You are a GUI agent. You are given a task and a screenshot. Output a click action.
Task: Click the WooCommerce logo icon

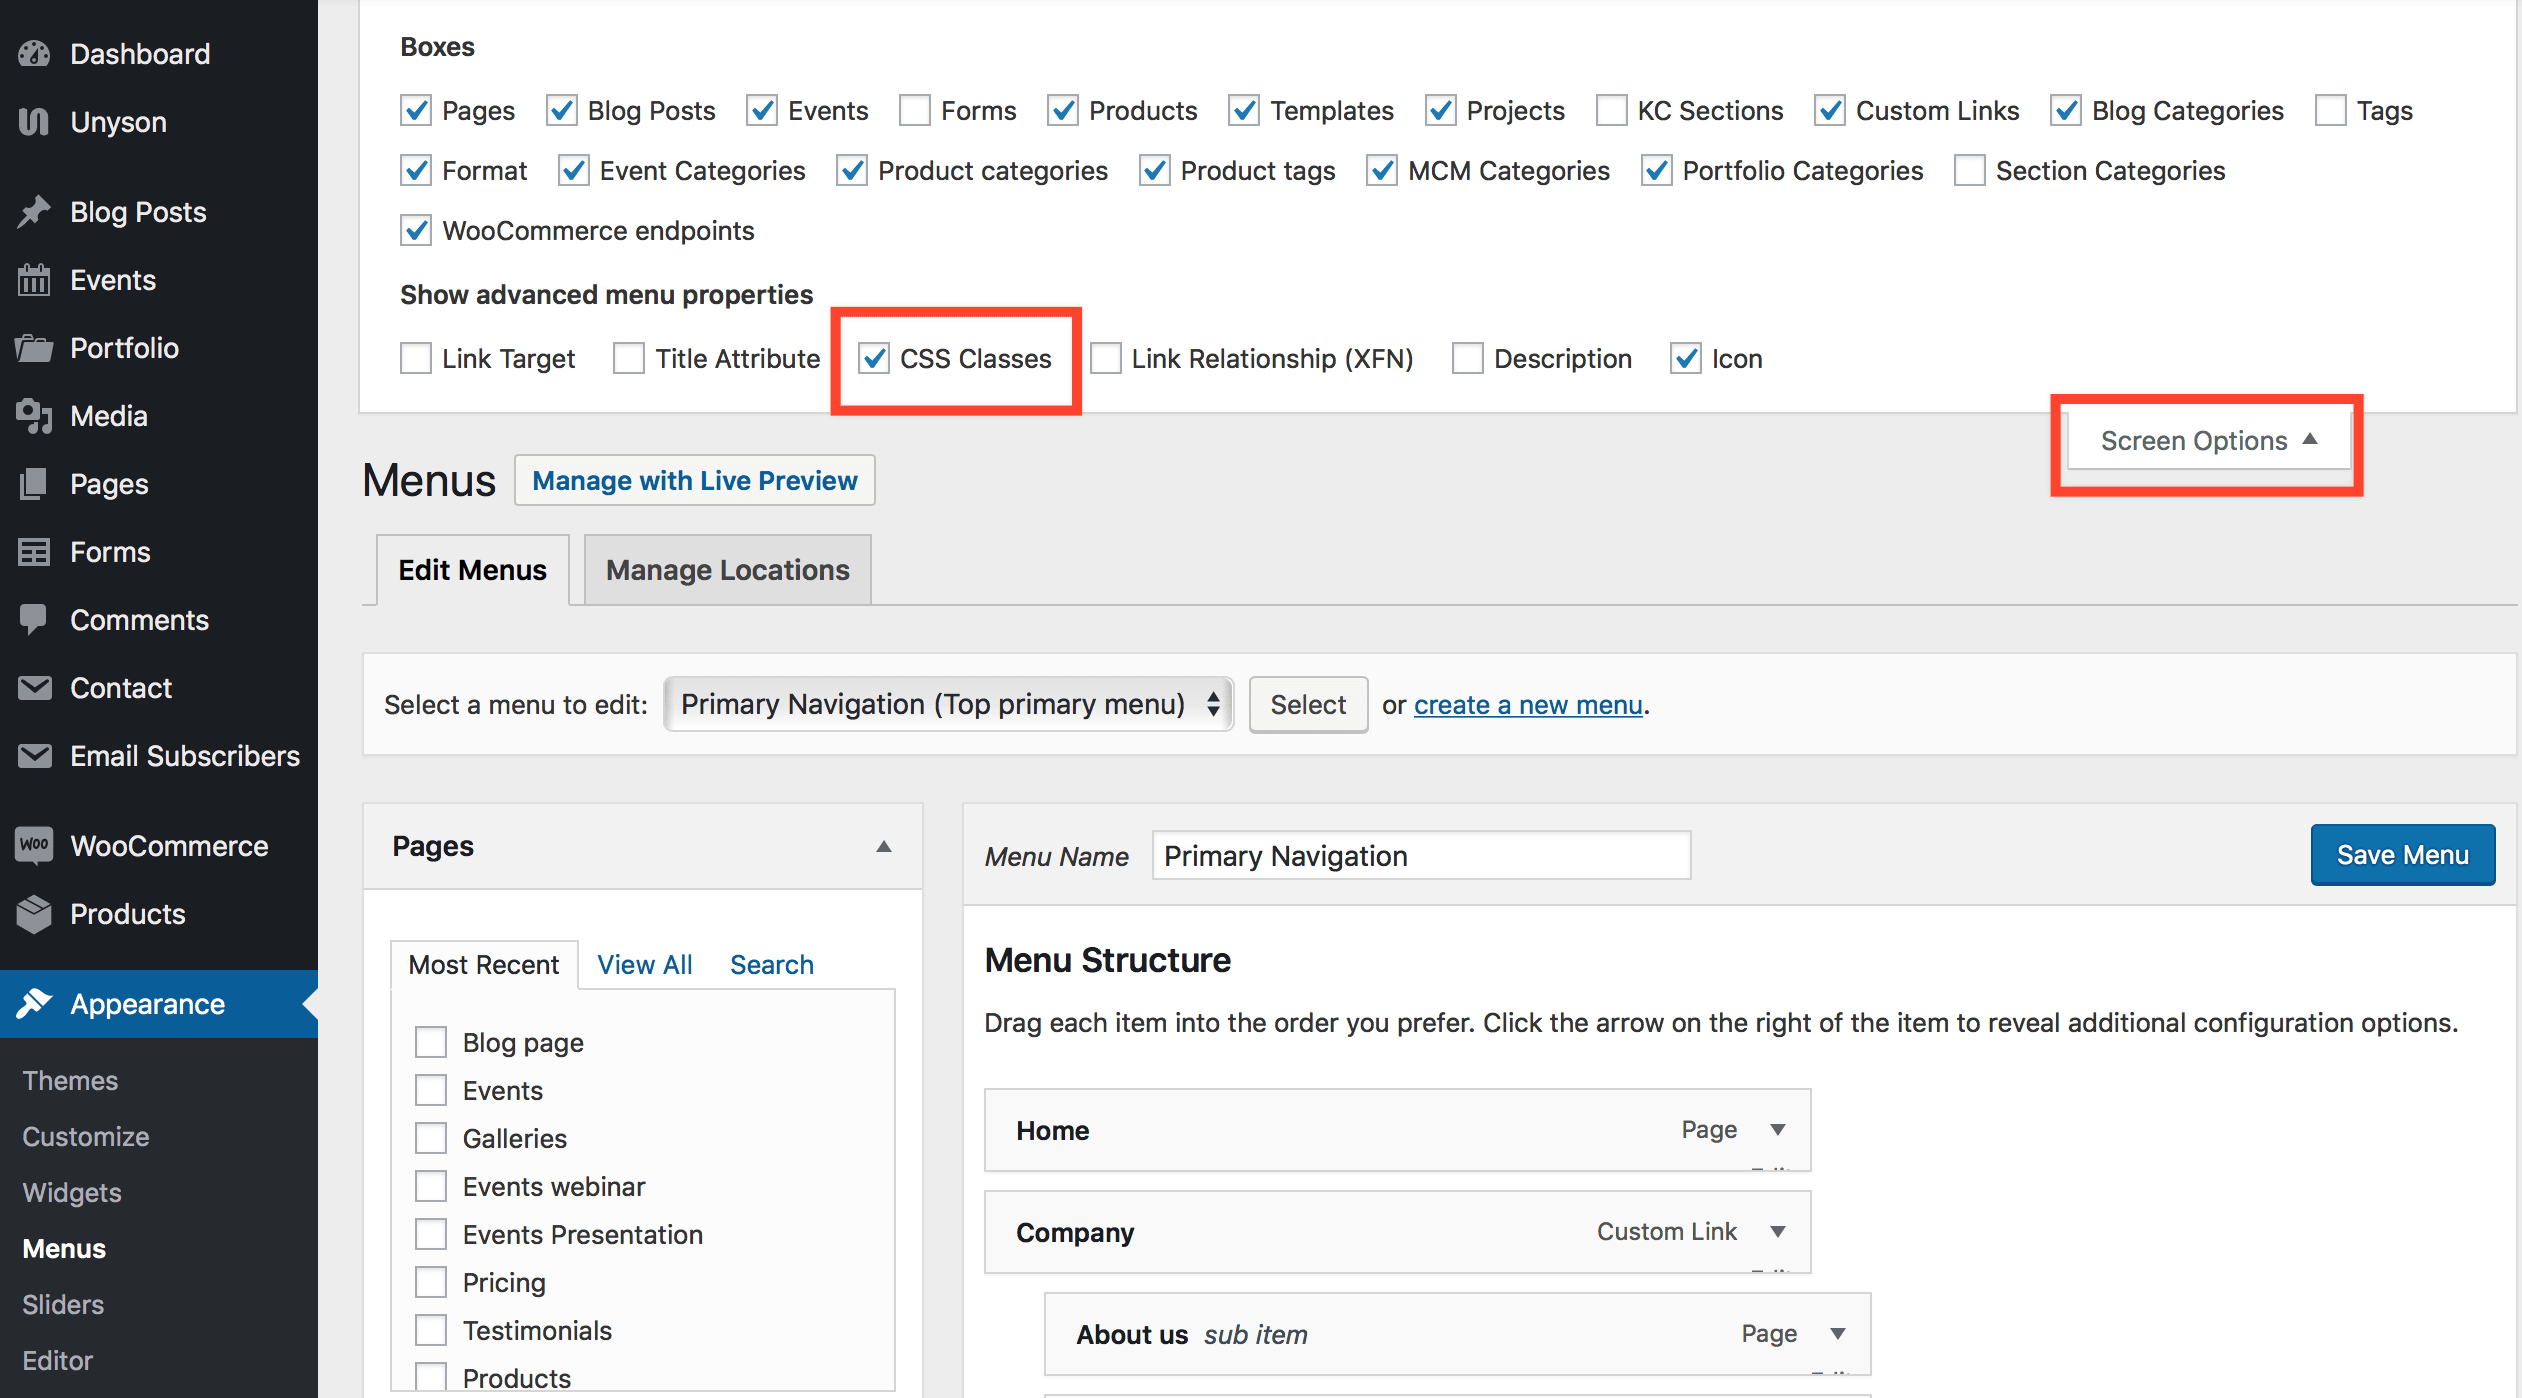click(34, 846)
